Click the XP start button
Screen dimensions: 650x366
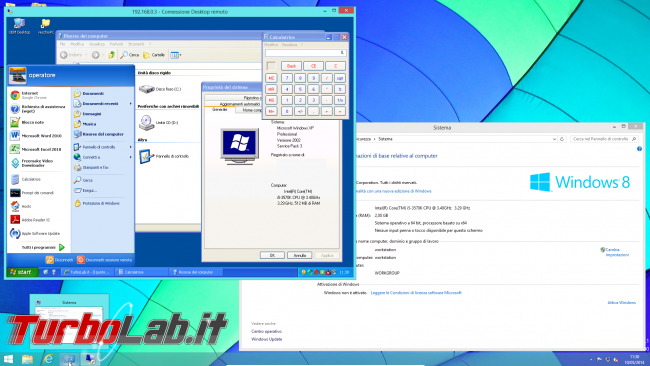[21, 272]
